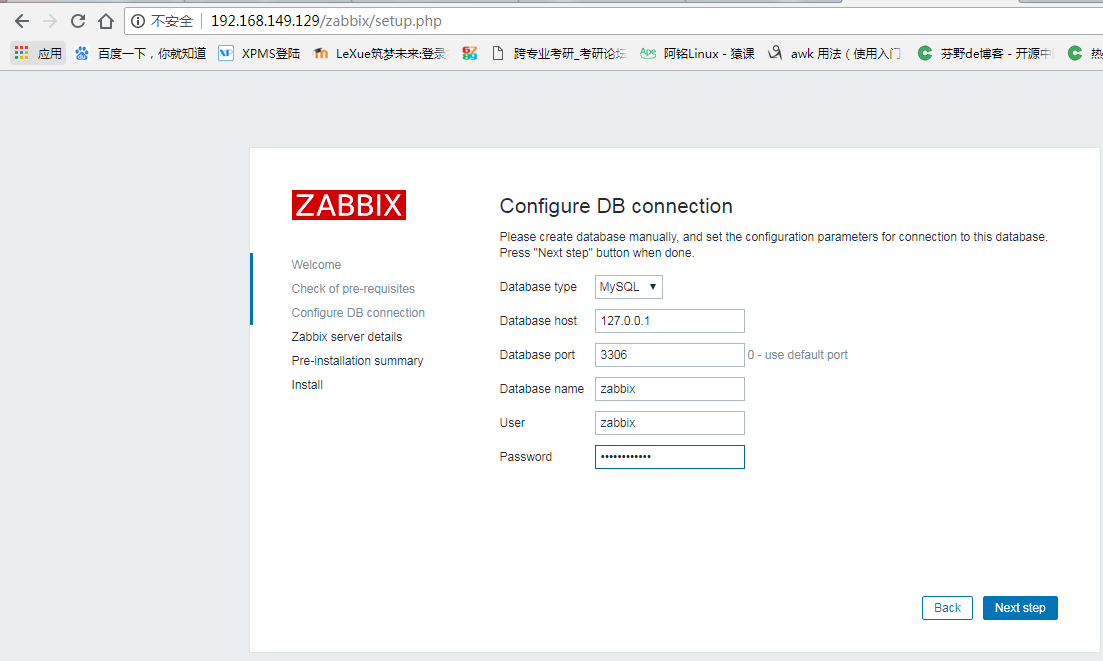Reload the Zabbix setup page
The width and height of the screenshot is (1103, 661).
point(77,21)
